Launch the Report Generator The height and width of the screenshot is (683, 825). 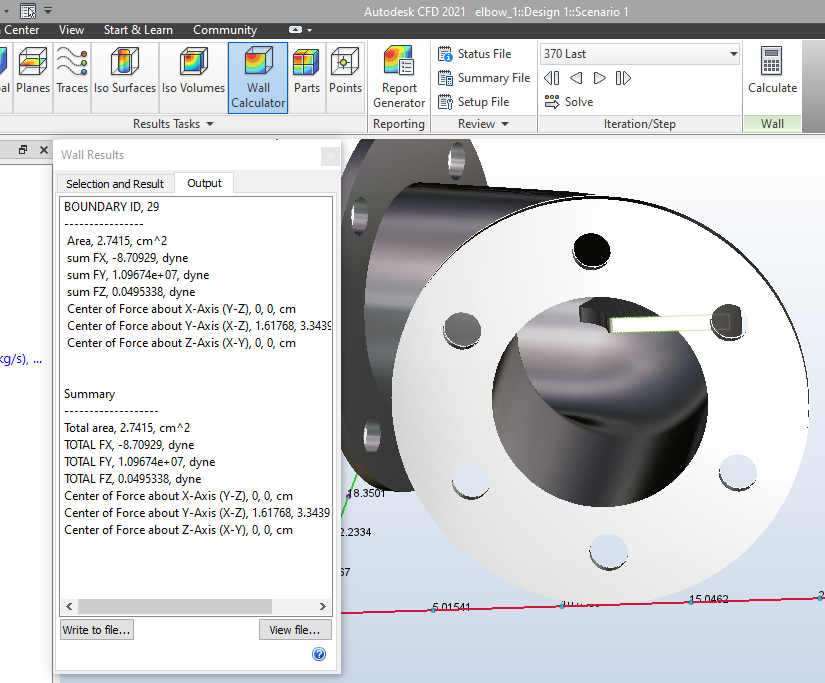click(399, 77)
